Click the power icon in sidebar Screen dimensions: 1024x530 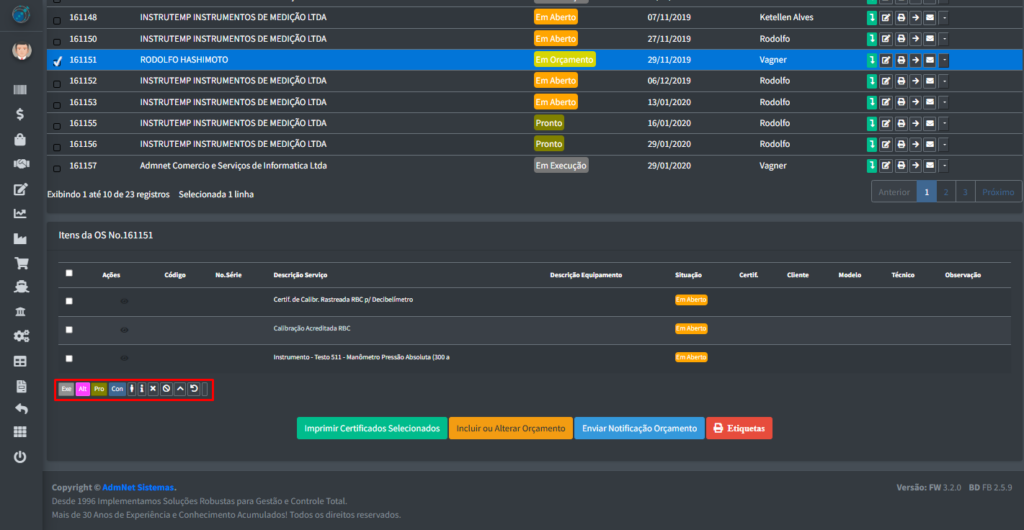[20, 456]
